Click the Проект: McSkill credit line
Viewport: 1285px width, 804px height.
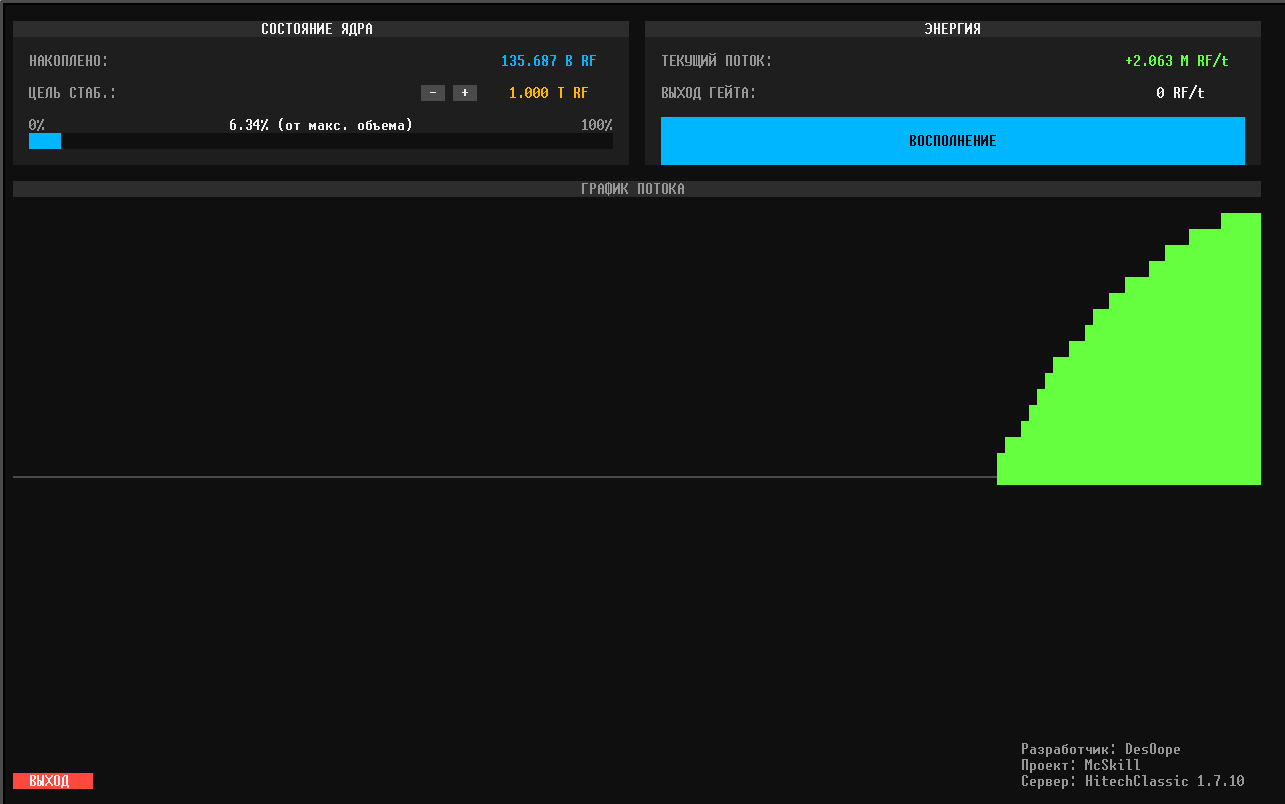(x=1081, y=765)
